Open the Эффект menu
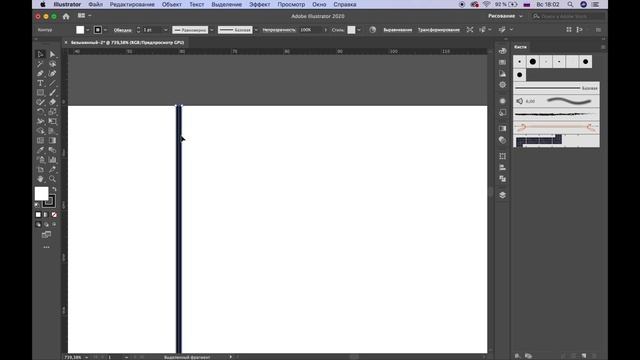The image size is (640, 360). pos(260,4)
